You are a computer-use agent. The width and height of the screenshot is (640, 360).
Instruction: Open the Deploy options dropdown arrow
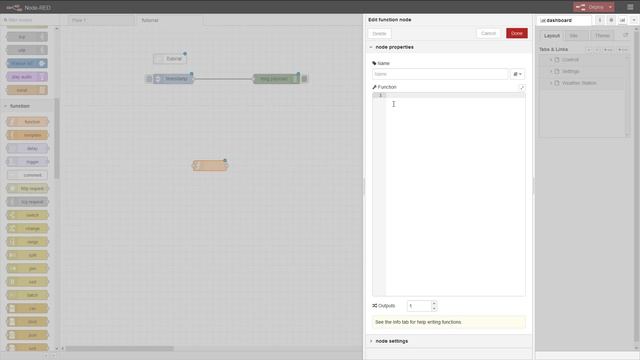(x=610, y=7)
